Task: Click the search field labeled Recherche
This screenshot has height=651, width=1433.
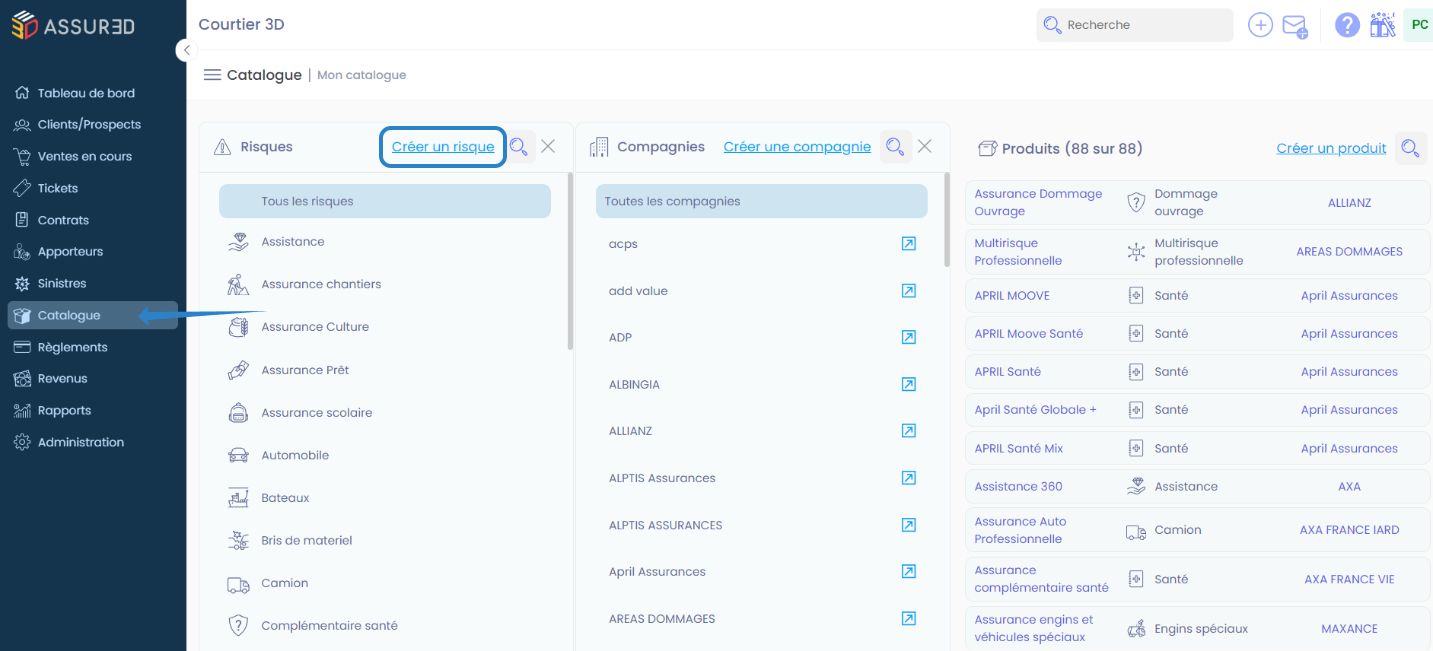Action: (1135, 25)
